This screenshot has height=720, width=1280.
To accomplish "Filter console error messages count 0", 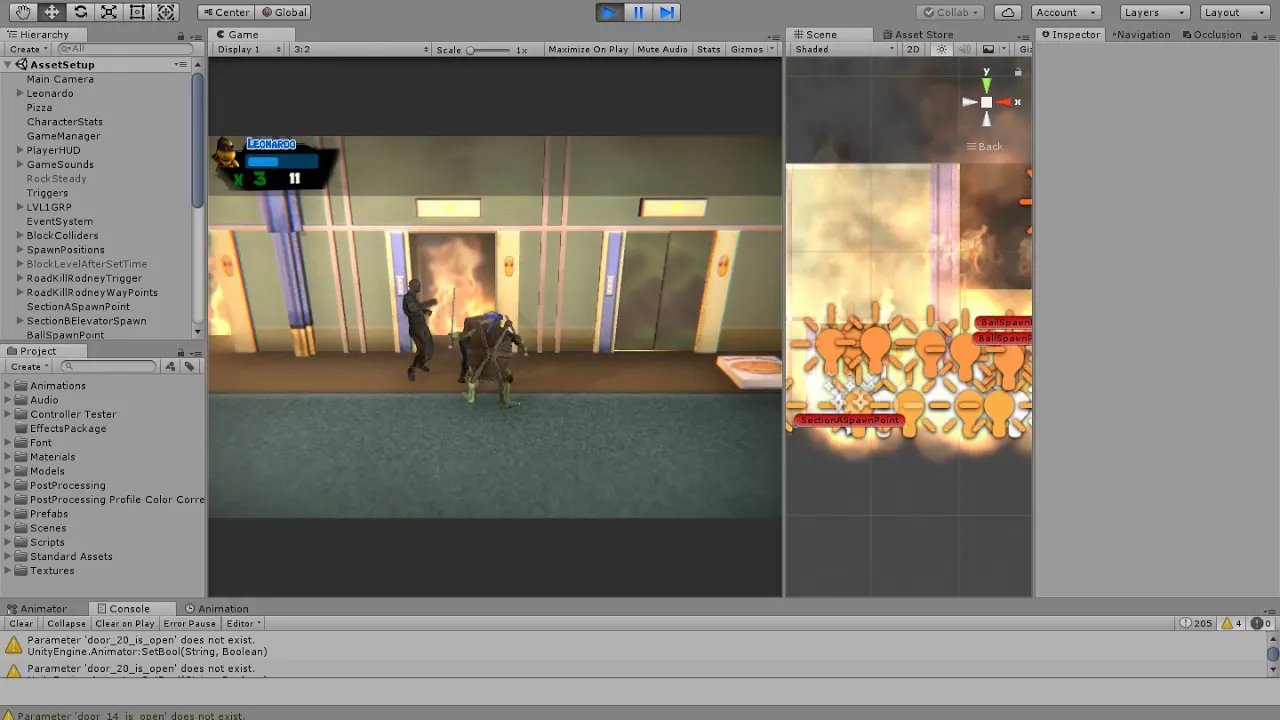I will tap(1260, 623).
